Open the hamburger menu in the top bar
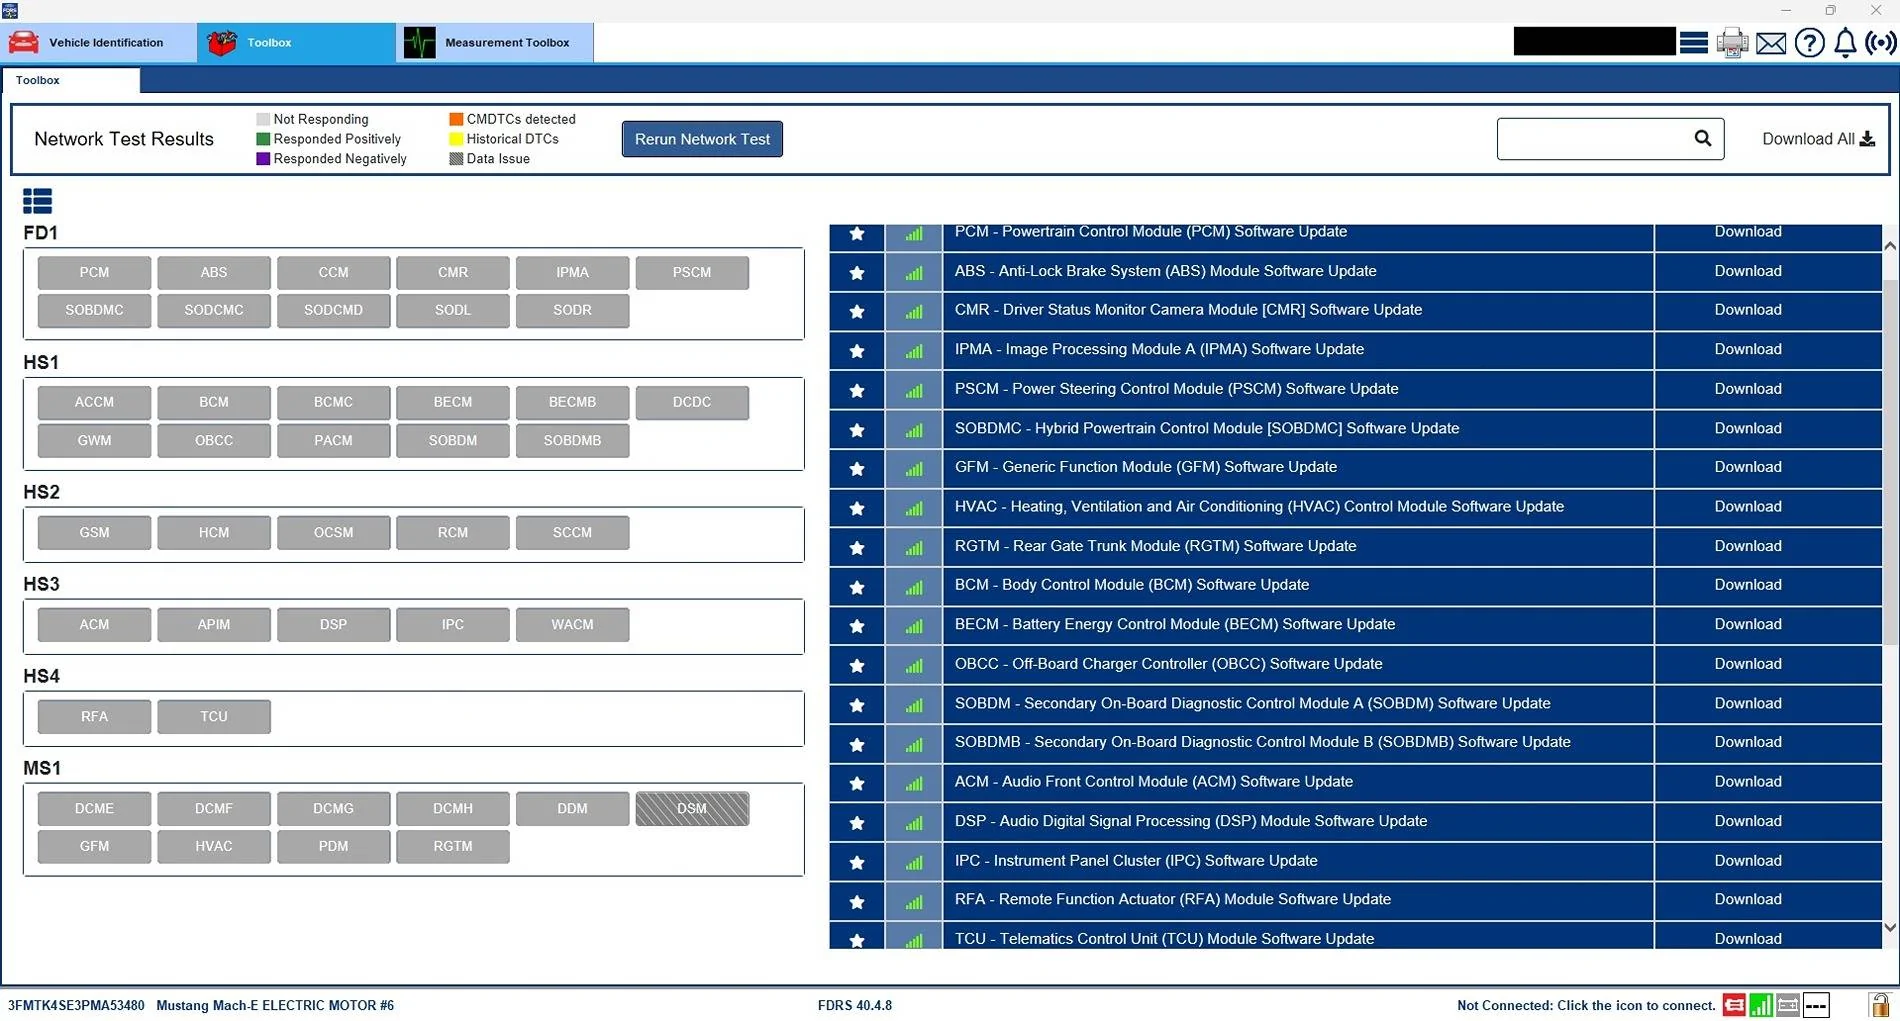This screenshot has height=1021, width=1900. point(1693,43)
